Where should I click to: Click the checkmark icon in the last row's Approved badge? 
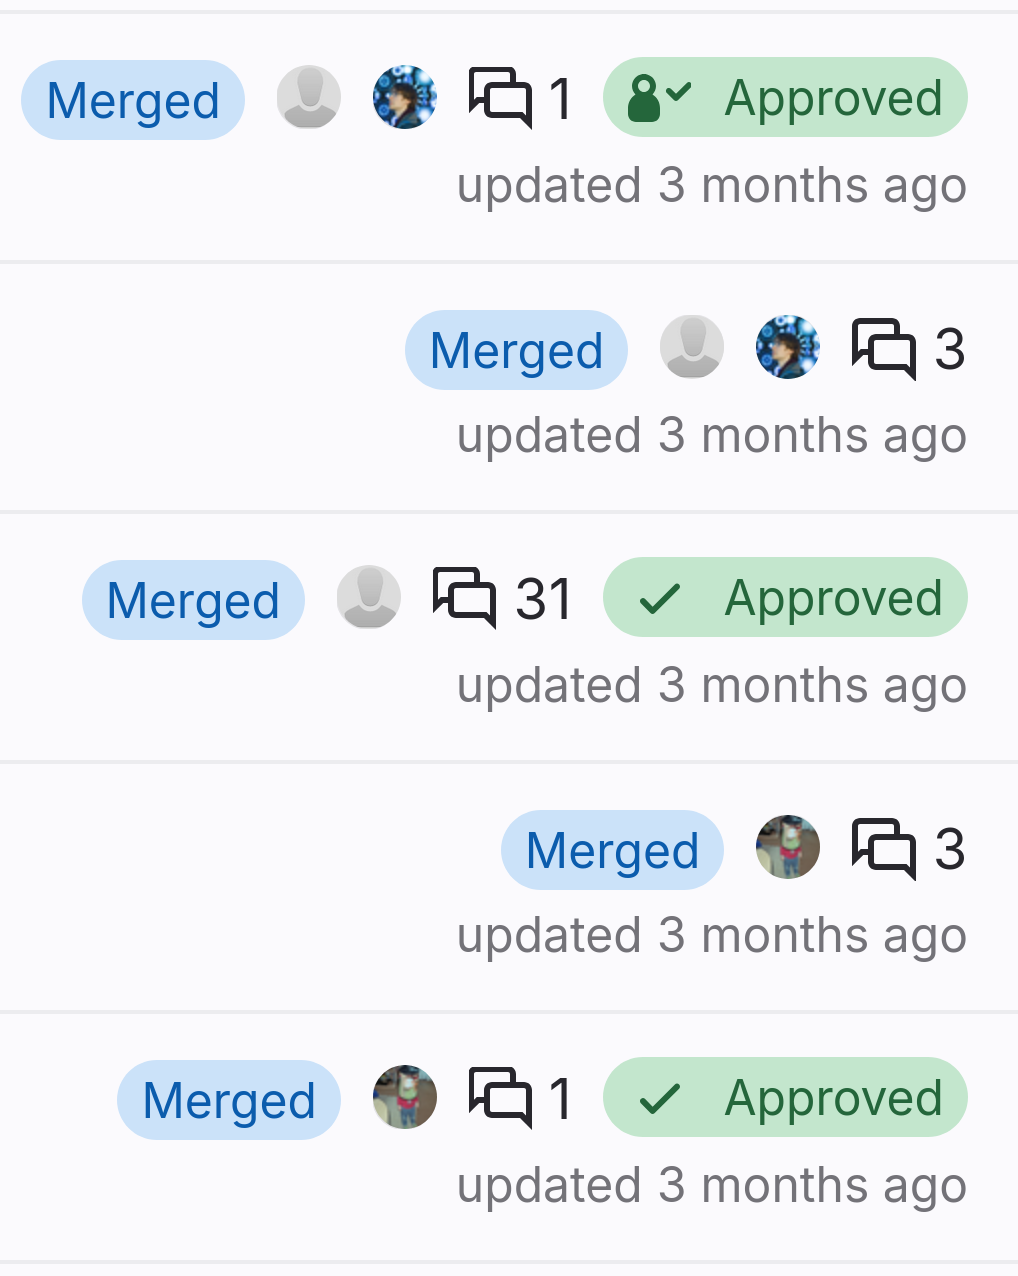[659, 1099]
